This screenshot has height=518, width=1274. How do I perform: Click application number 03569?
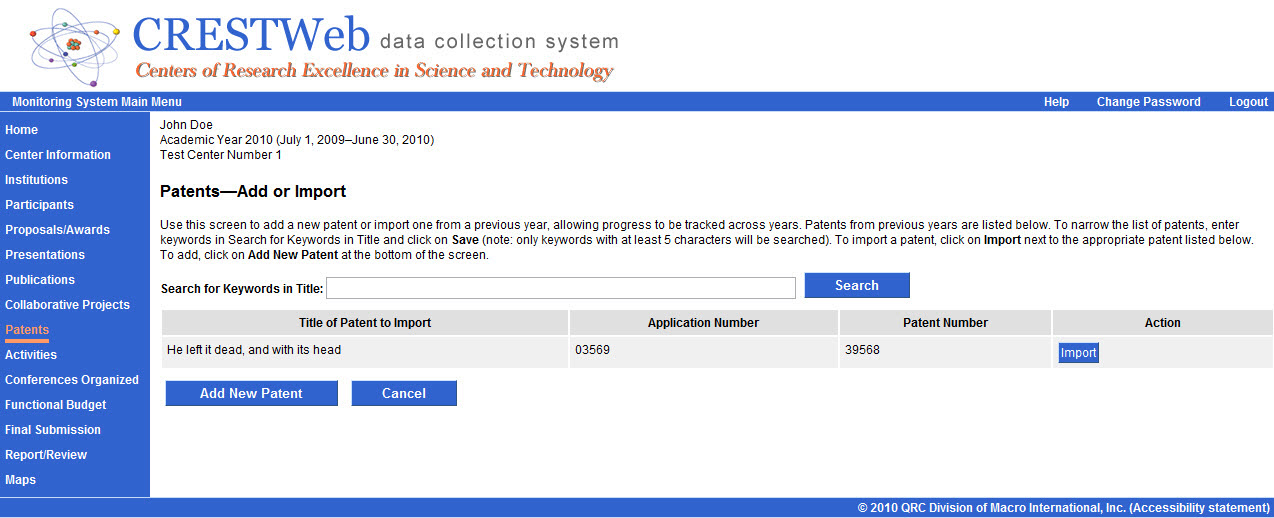[x=592, y=350]
